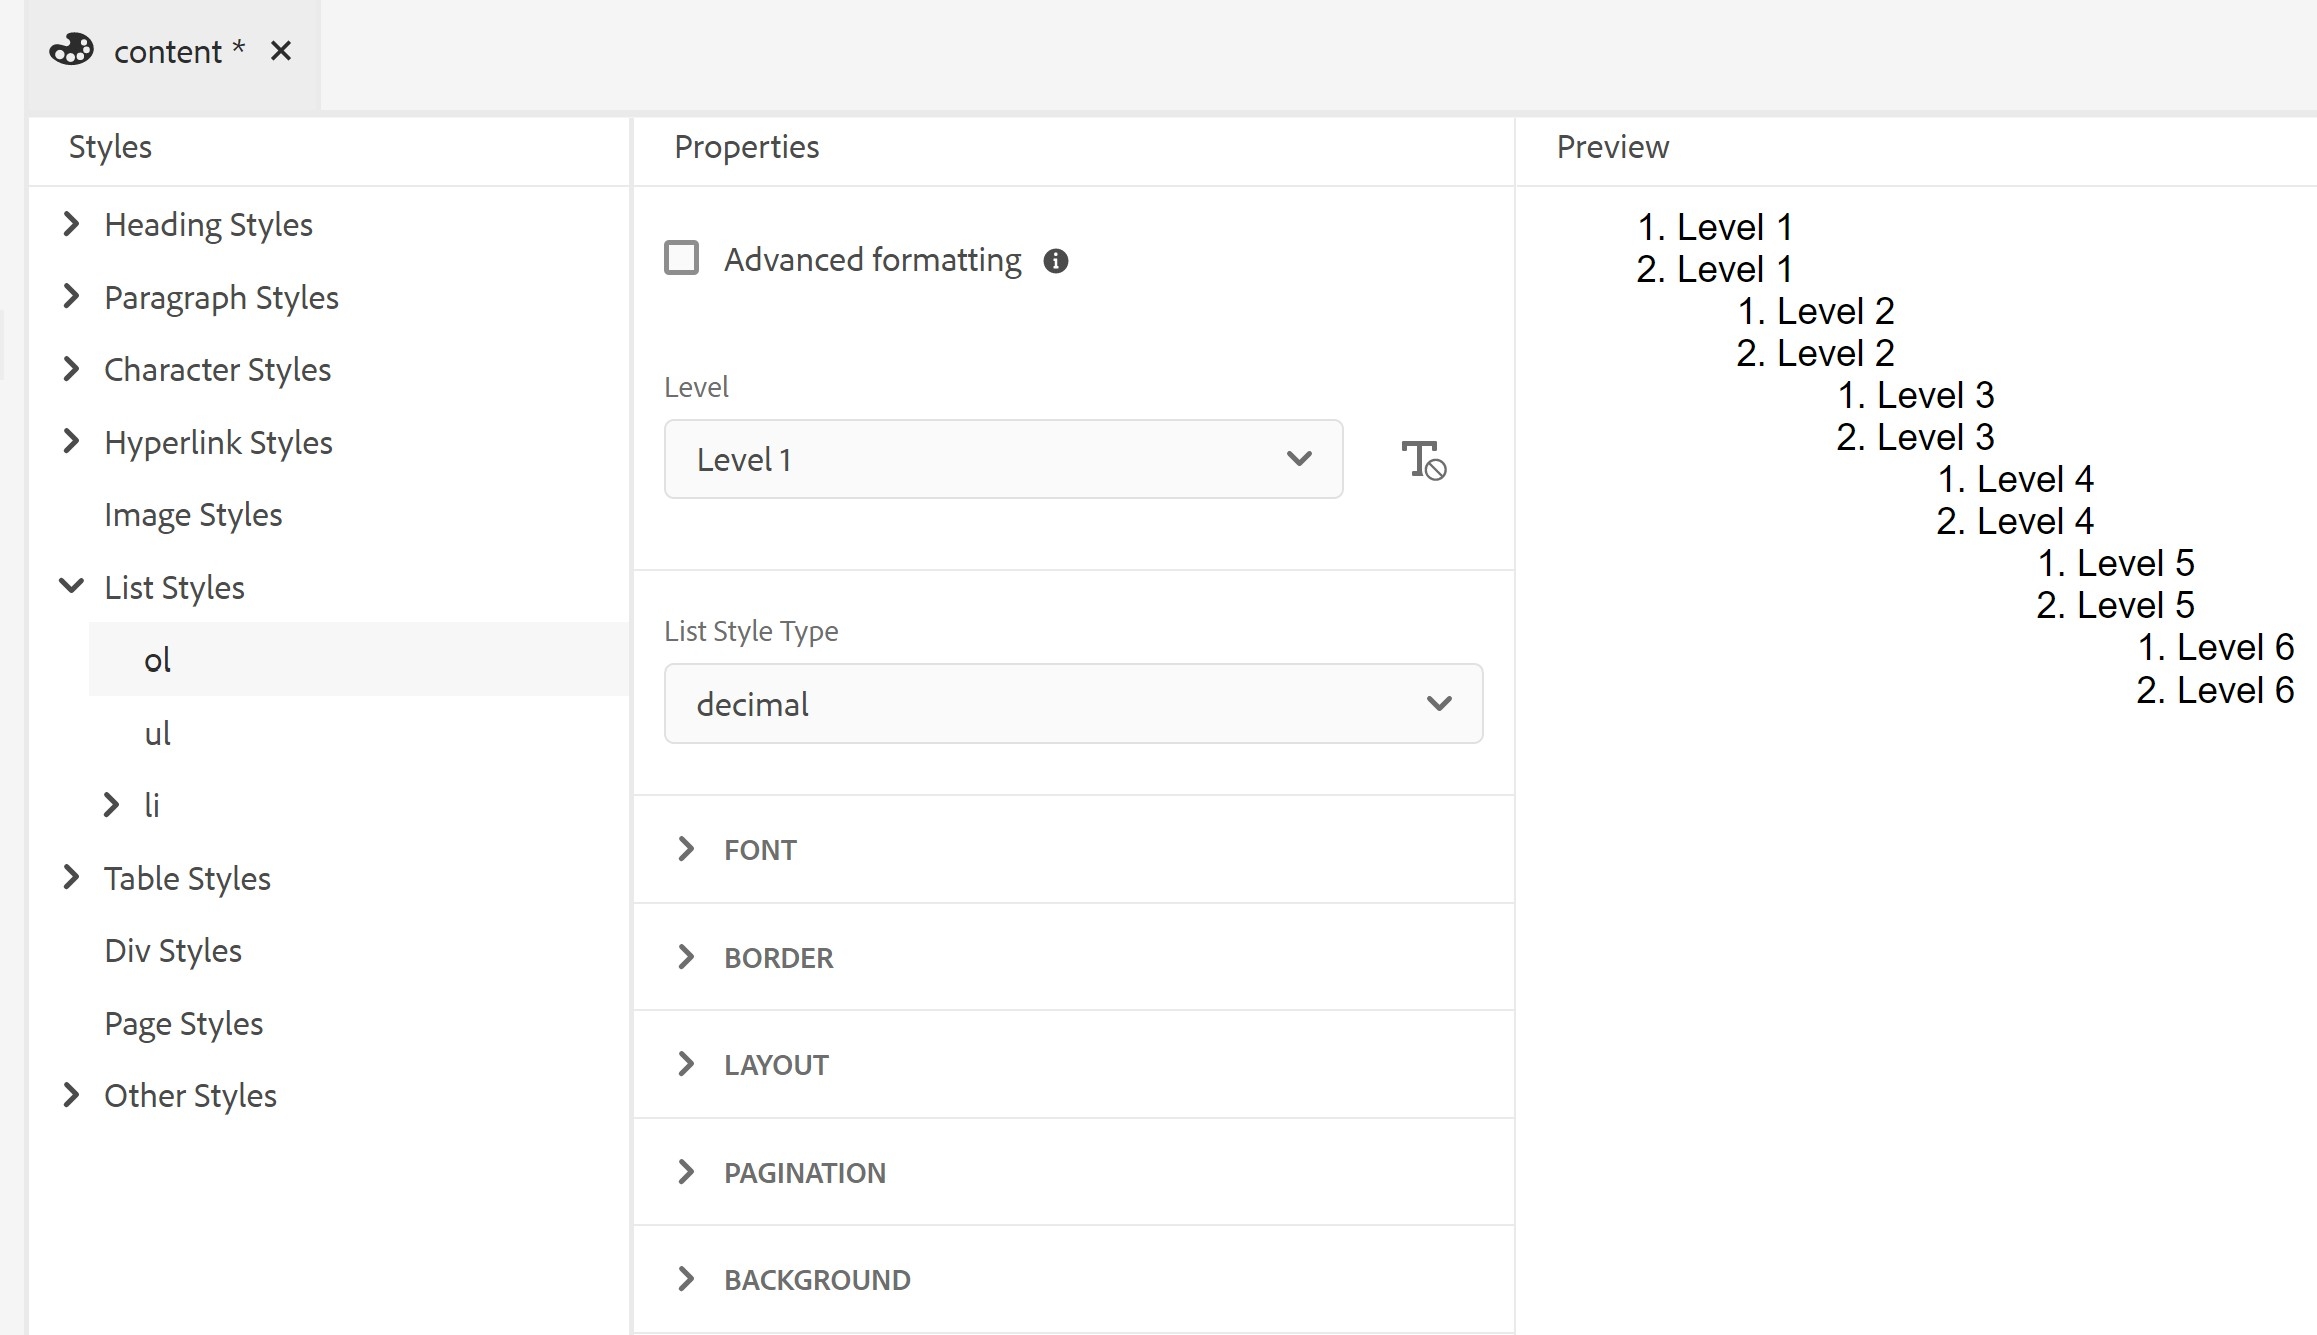This screenshot has height=1335, width=2317.
Task: Collapse List Styles
Action: pyautogui.click(x=70, y=585)
